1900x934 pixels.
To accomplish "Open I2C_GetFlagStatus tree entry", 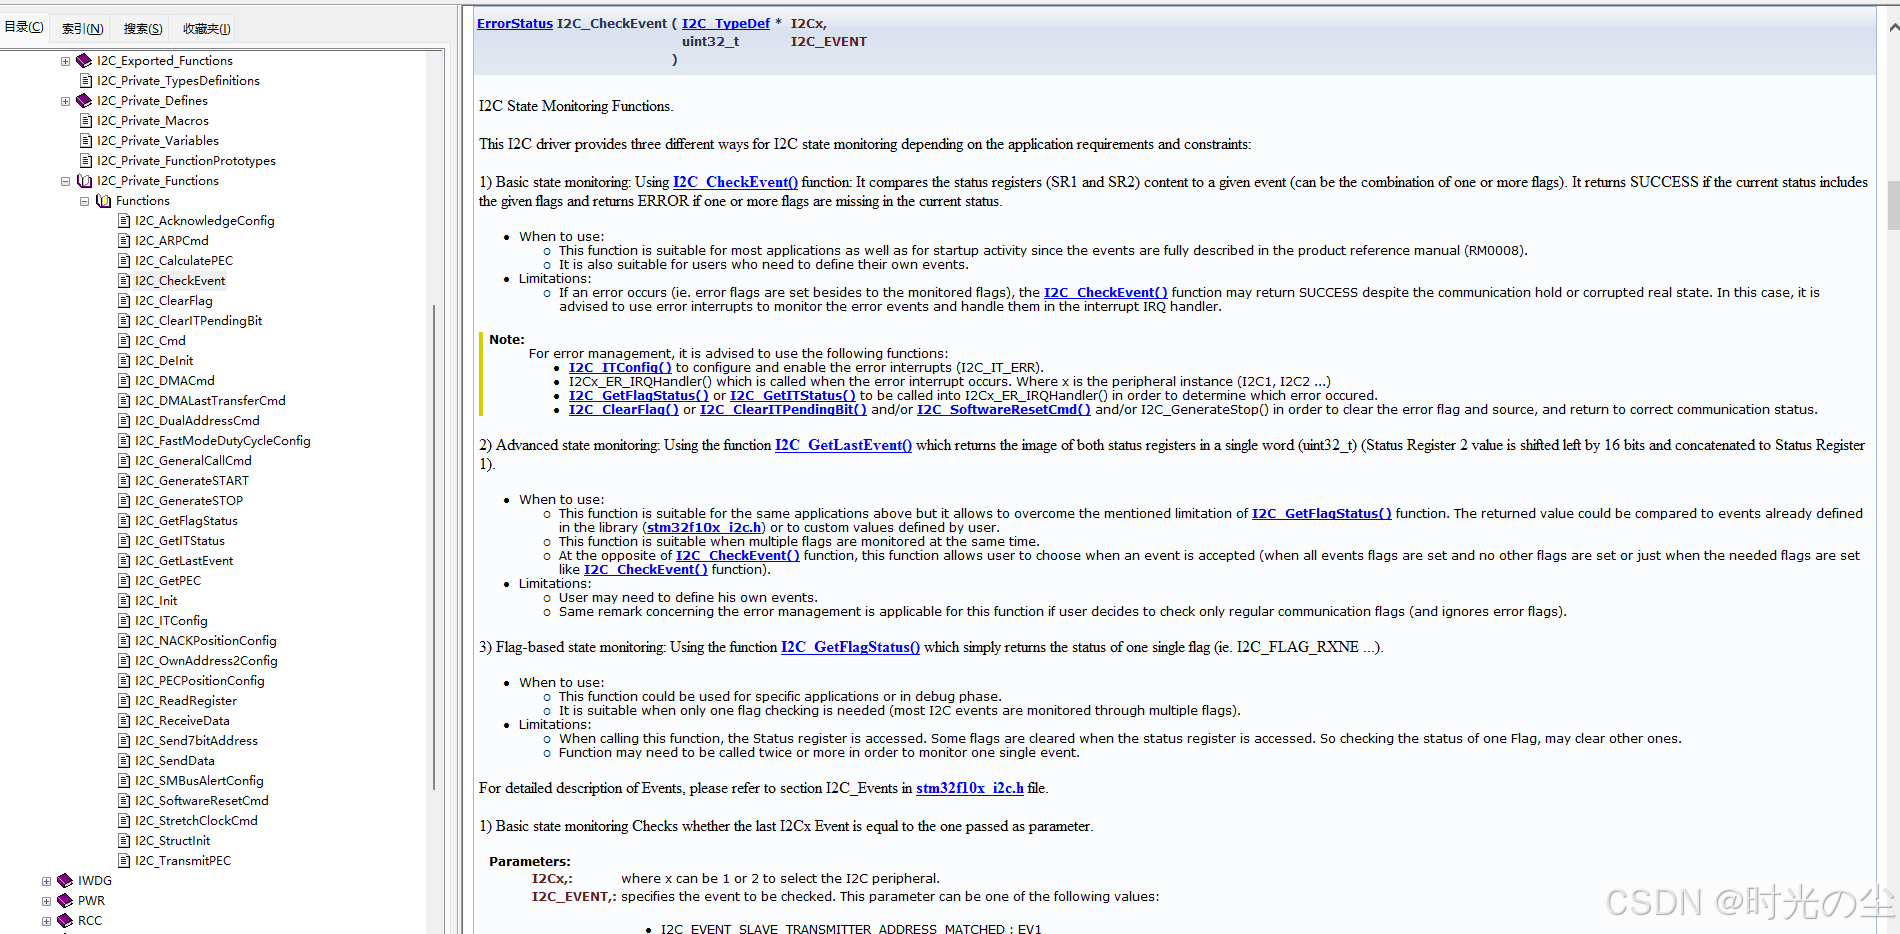I will [x=186, y=521].
